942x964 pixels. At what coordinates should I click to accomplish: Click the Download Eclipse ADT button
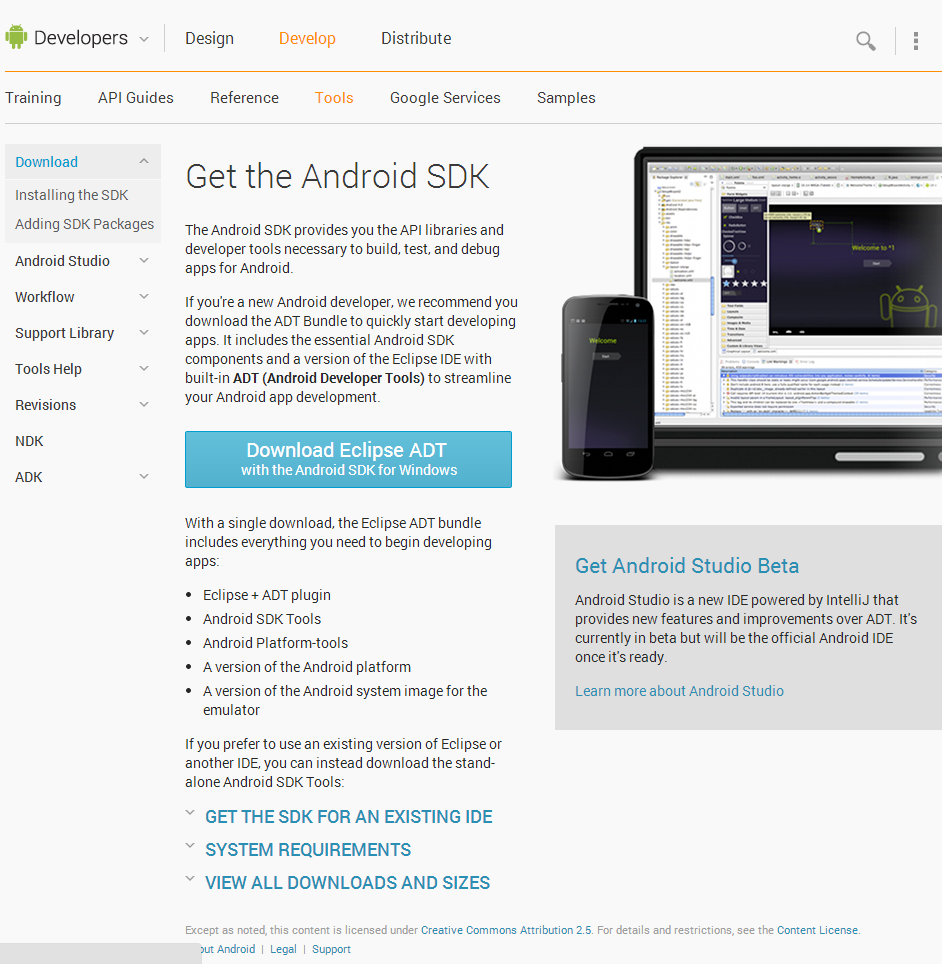click(349, 459)
